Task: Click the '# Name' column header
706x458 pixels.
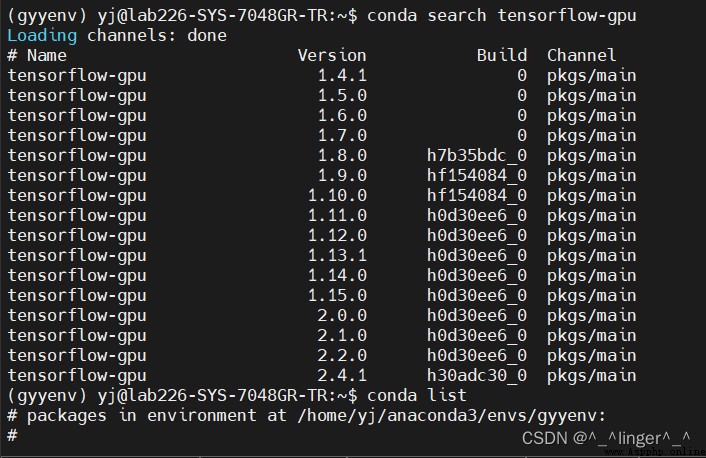Action: (x=37, y=55)
